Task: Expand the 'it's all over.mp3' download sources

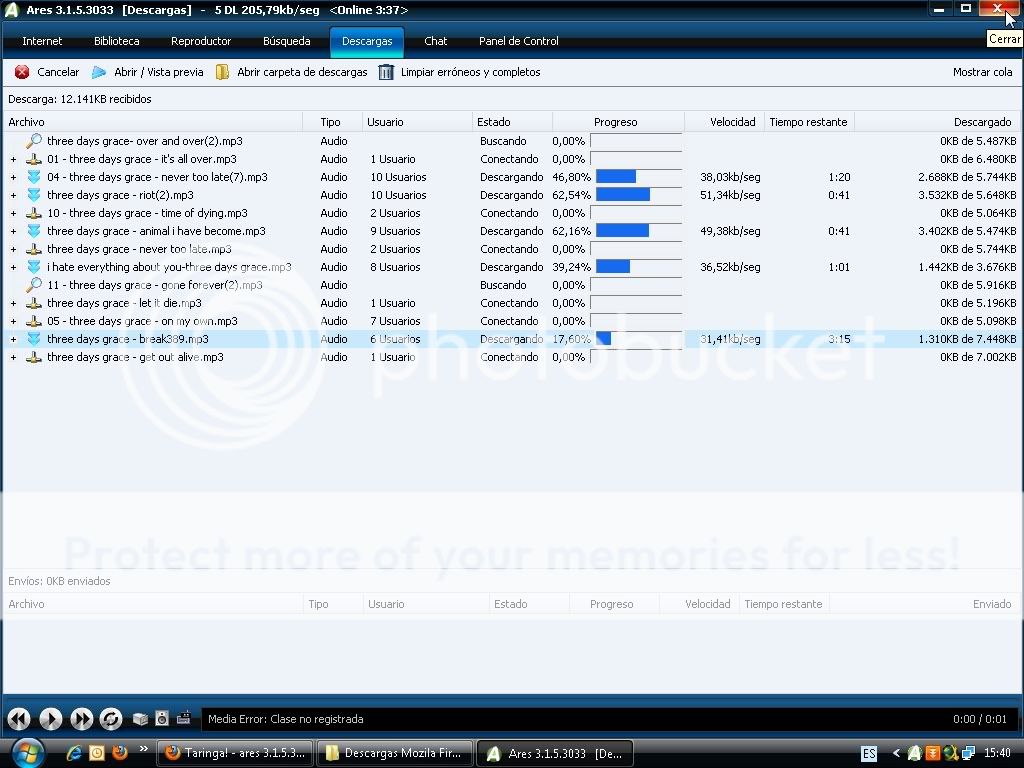Action: (x=13, y=159)
